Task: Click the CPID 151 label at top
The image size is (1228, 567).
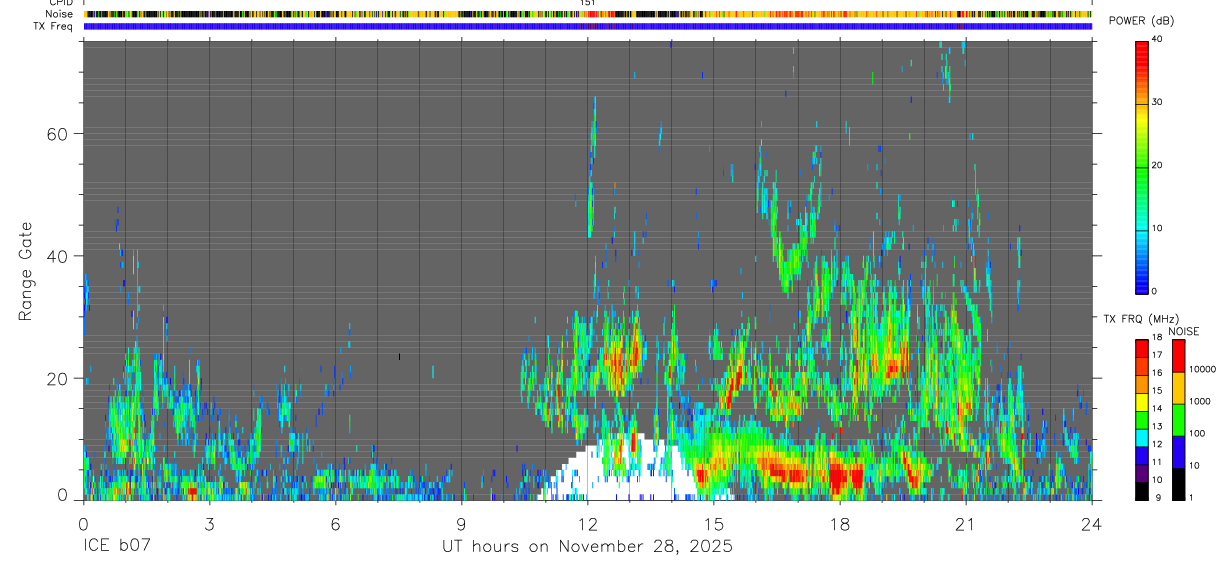Action: coord(588,3)
